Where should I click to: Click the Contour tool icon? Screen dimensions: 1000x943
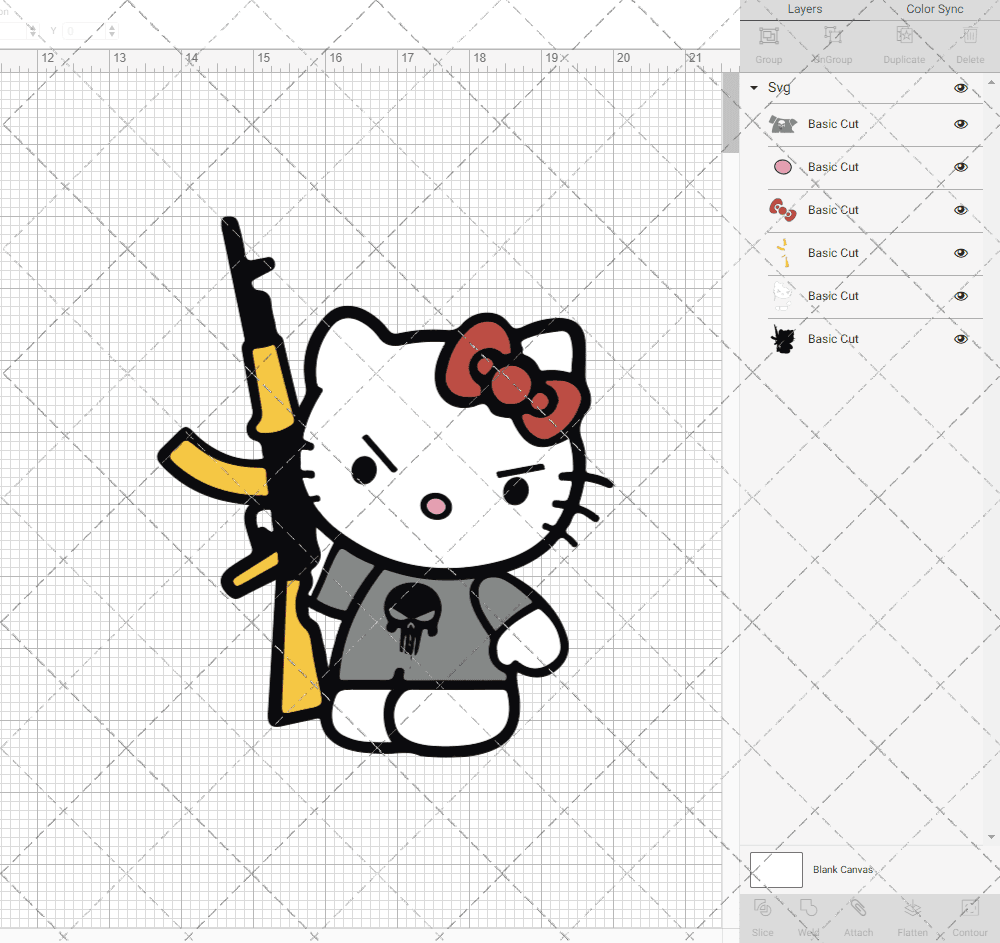pyautogui.click(x=969, y=908)
